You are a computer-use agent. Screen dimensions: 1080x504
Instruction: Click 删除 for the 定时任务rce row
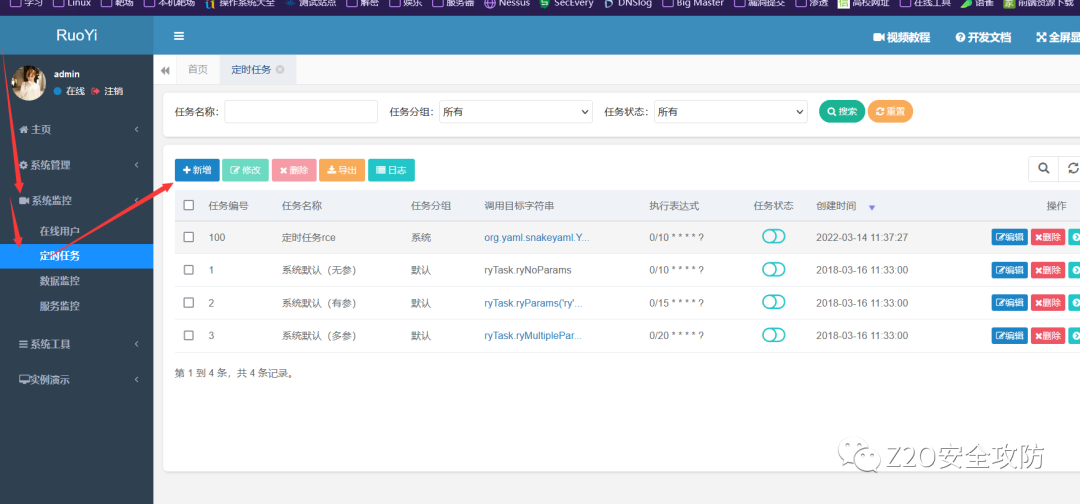(1048, 238)
